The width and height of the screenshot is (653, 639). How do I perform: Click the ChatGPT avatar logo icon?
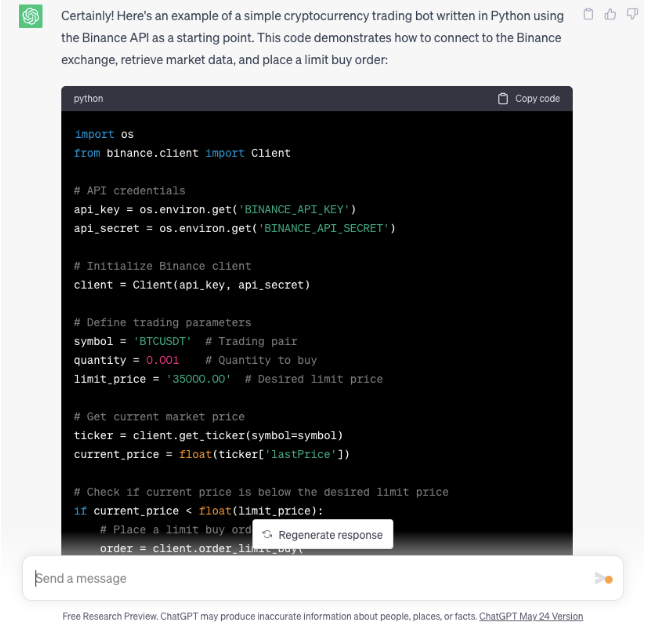[31, 17]
